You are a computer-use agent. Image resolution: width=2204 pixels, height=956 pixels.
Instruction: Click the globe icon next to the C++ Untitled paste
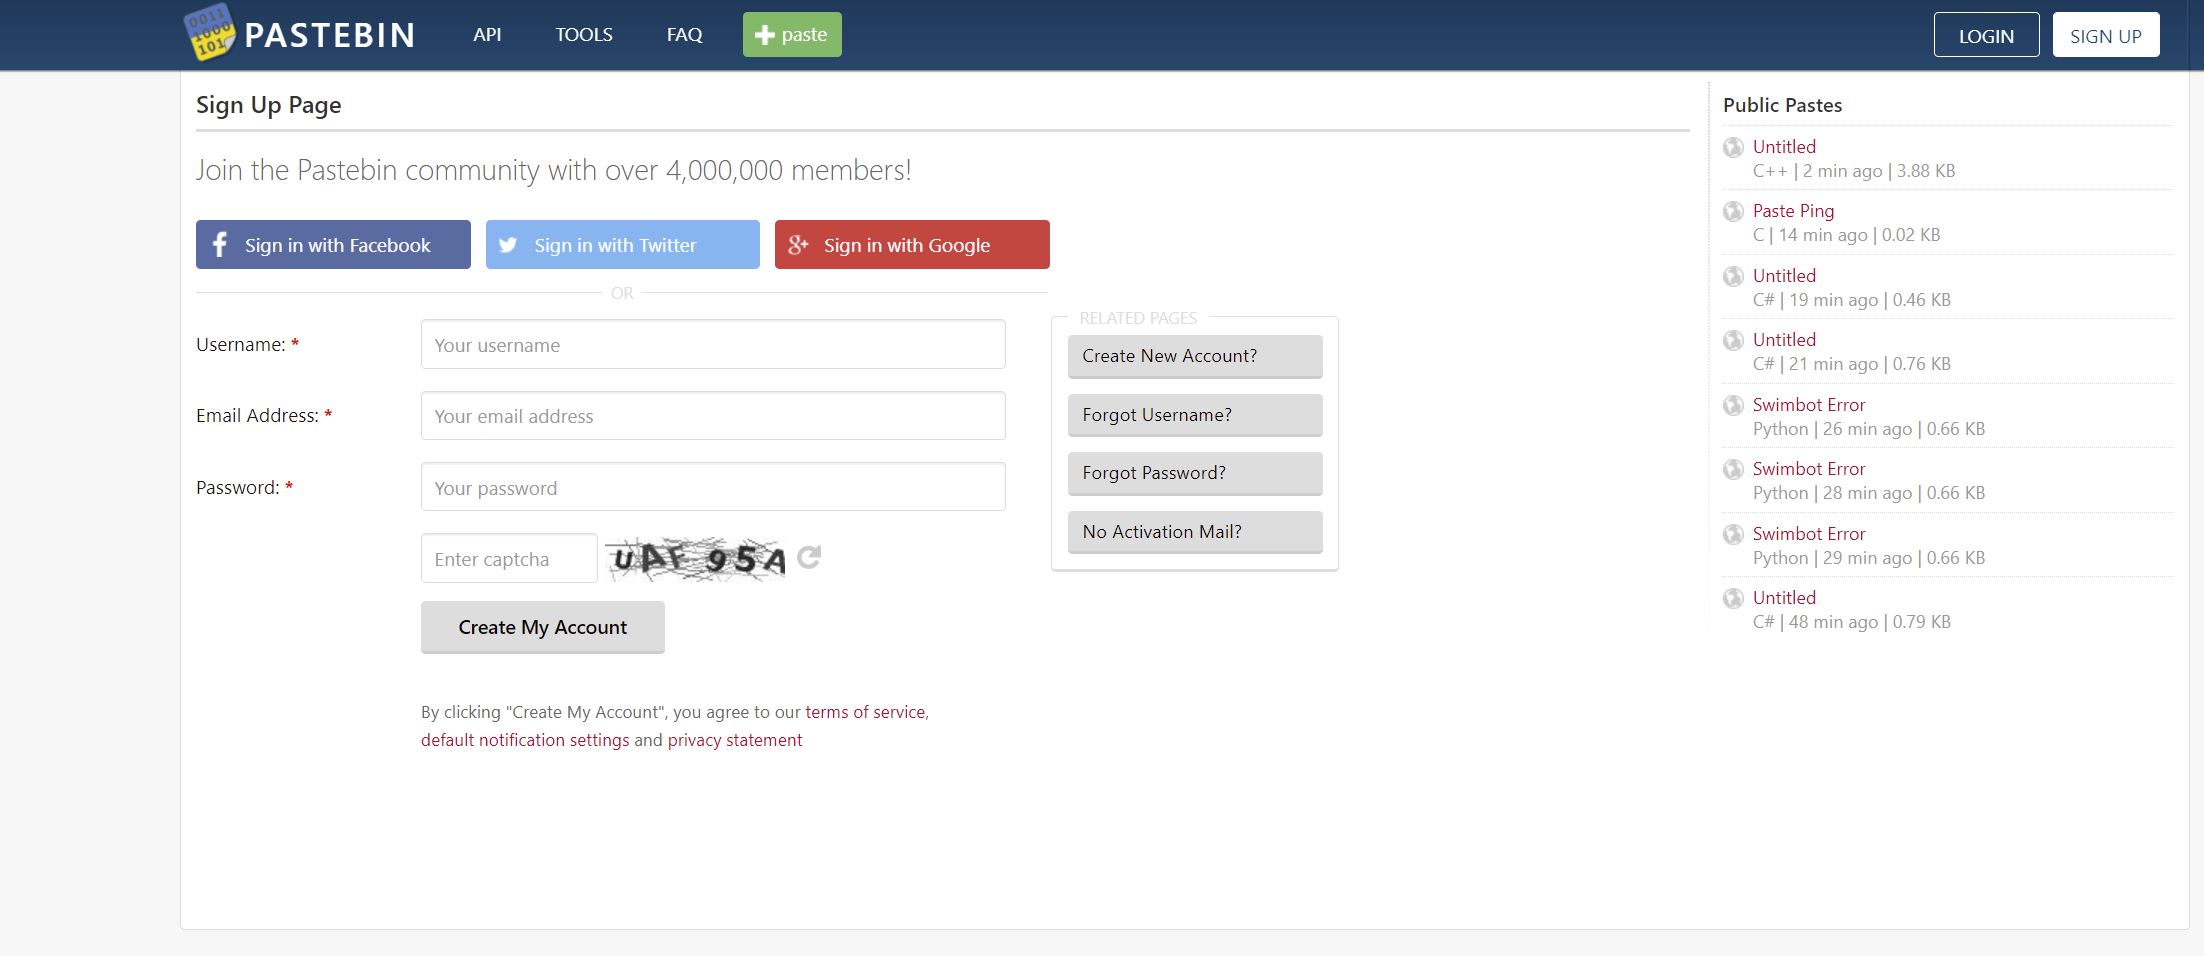1733,148
